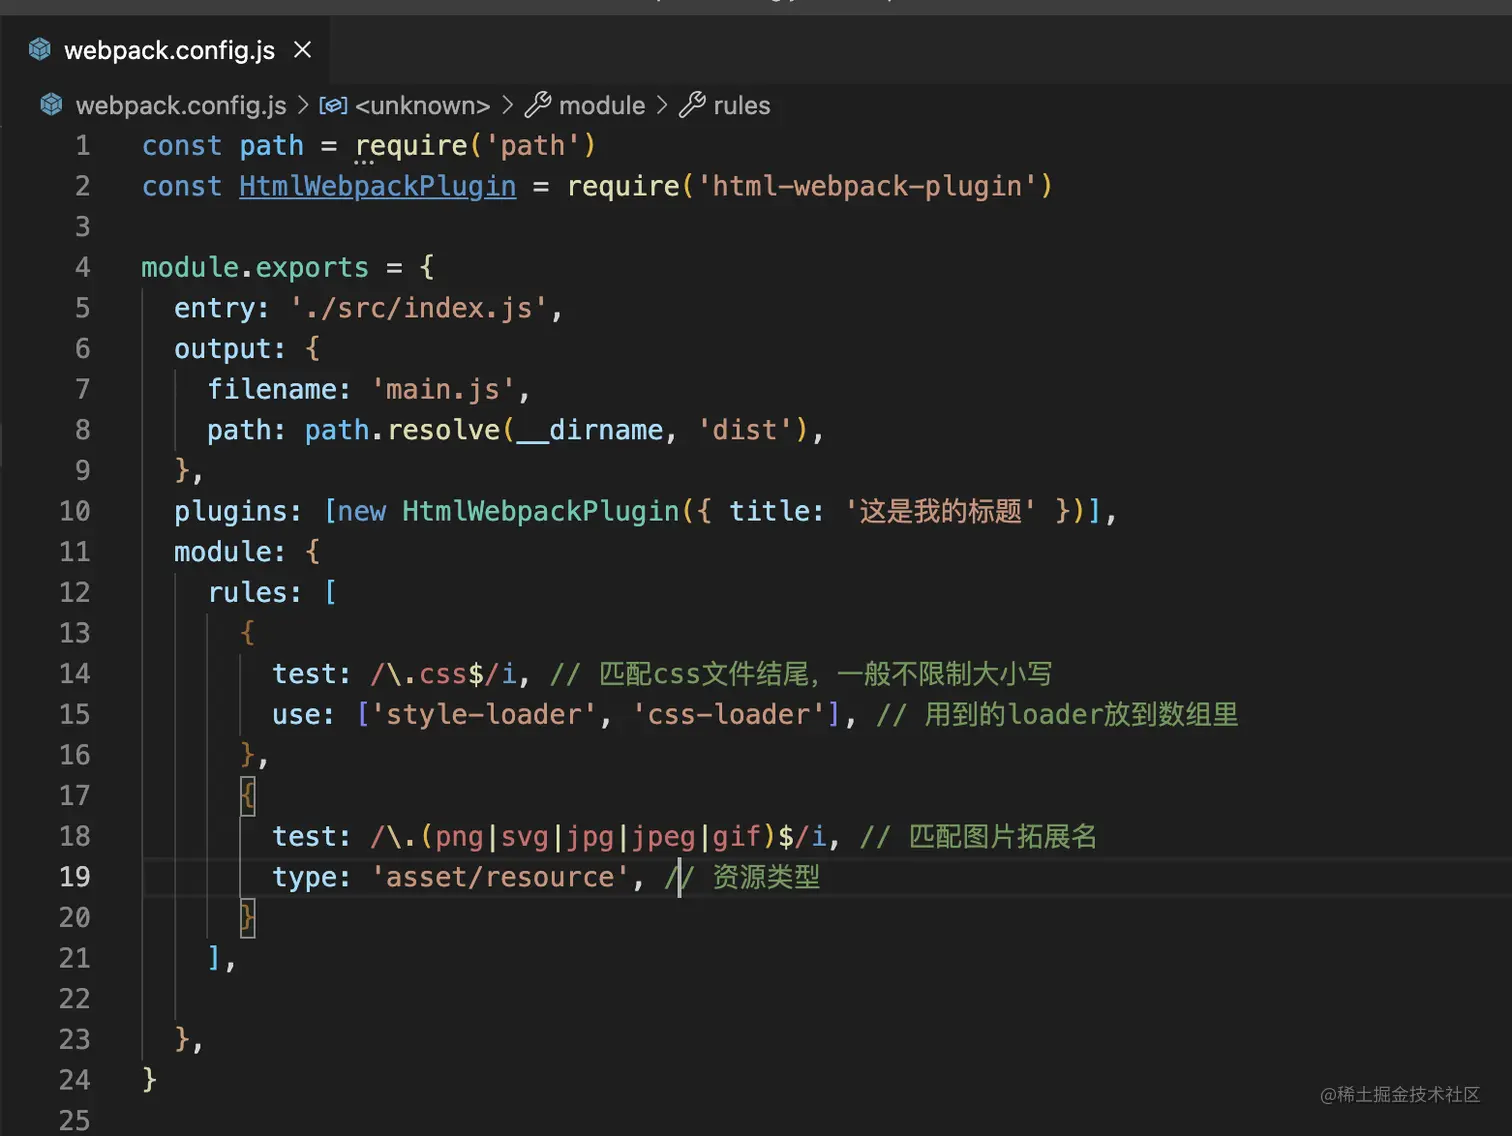
Task: Select the webpack.config.js tab
Action: tap(169, 50)
